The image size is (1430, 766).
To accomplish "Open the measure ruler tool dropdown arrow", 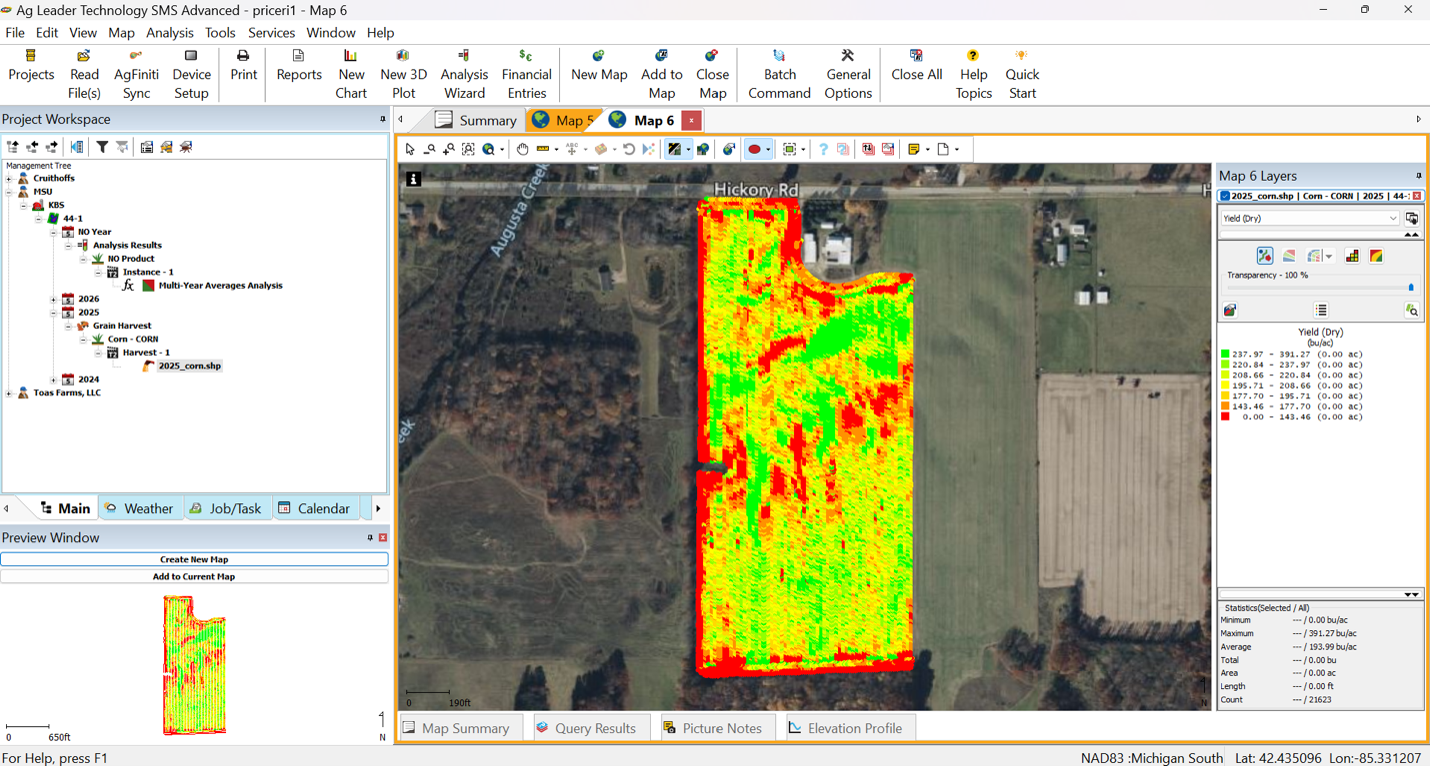I will coord(556,150).
